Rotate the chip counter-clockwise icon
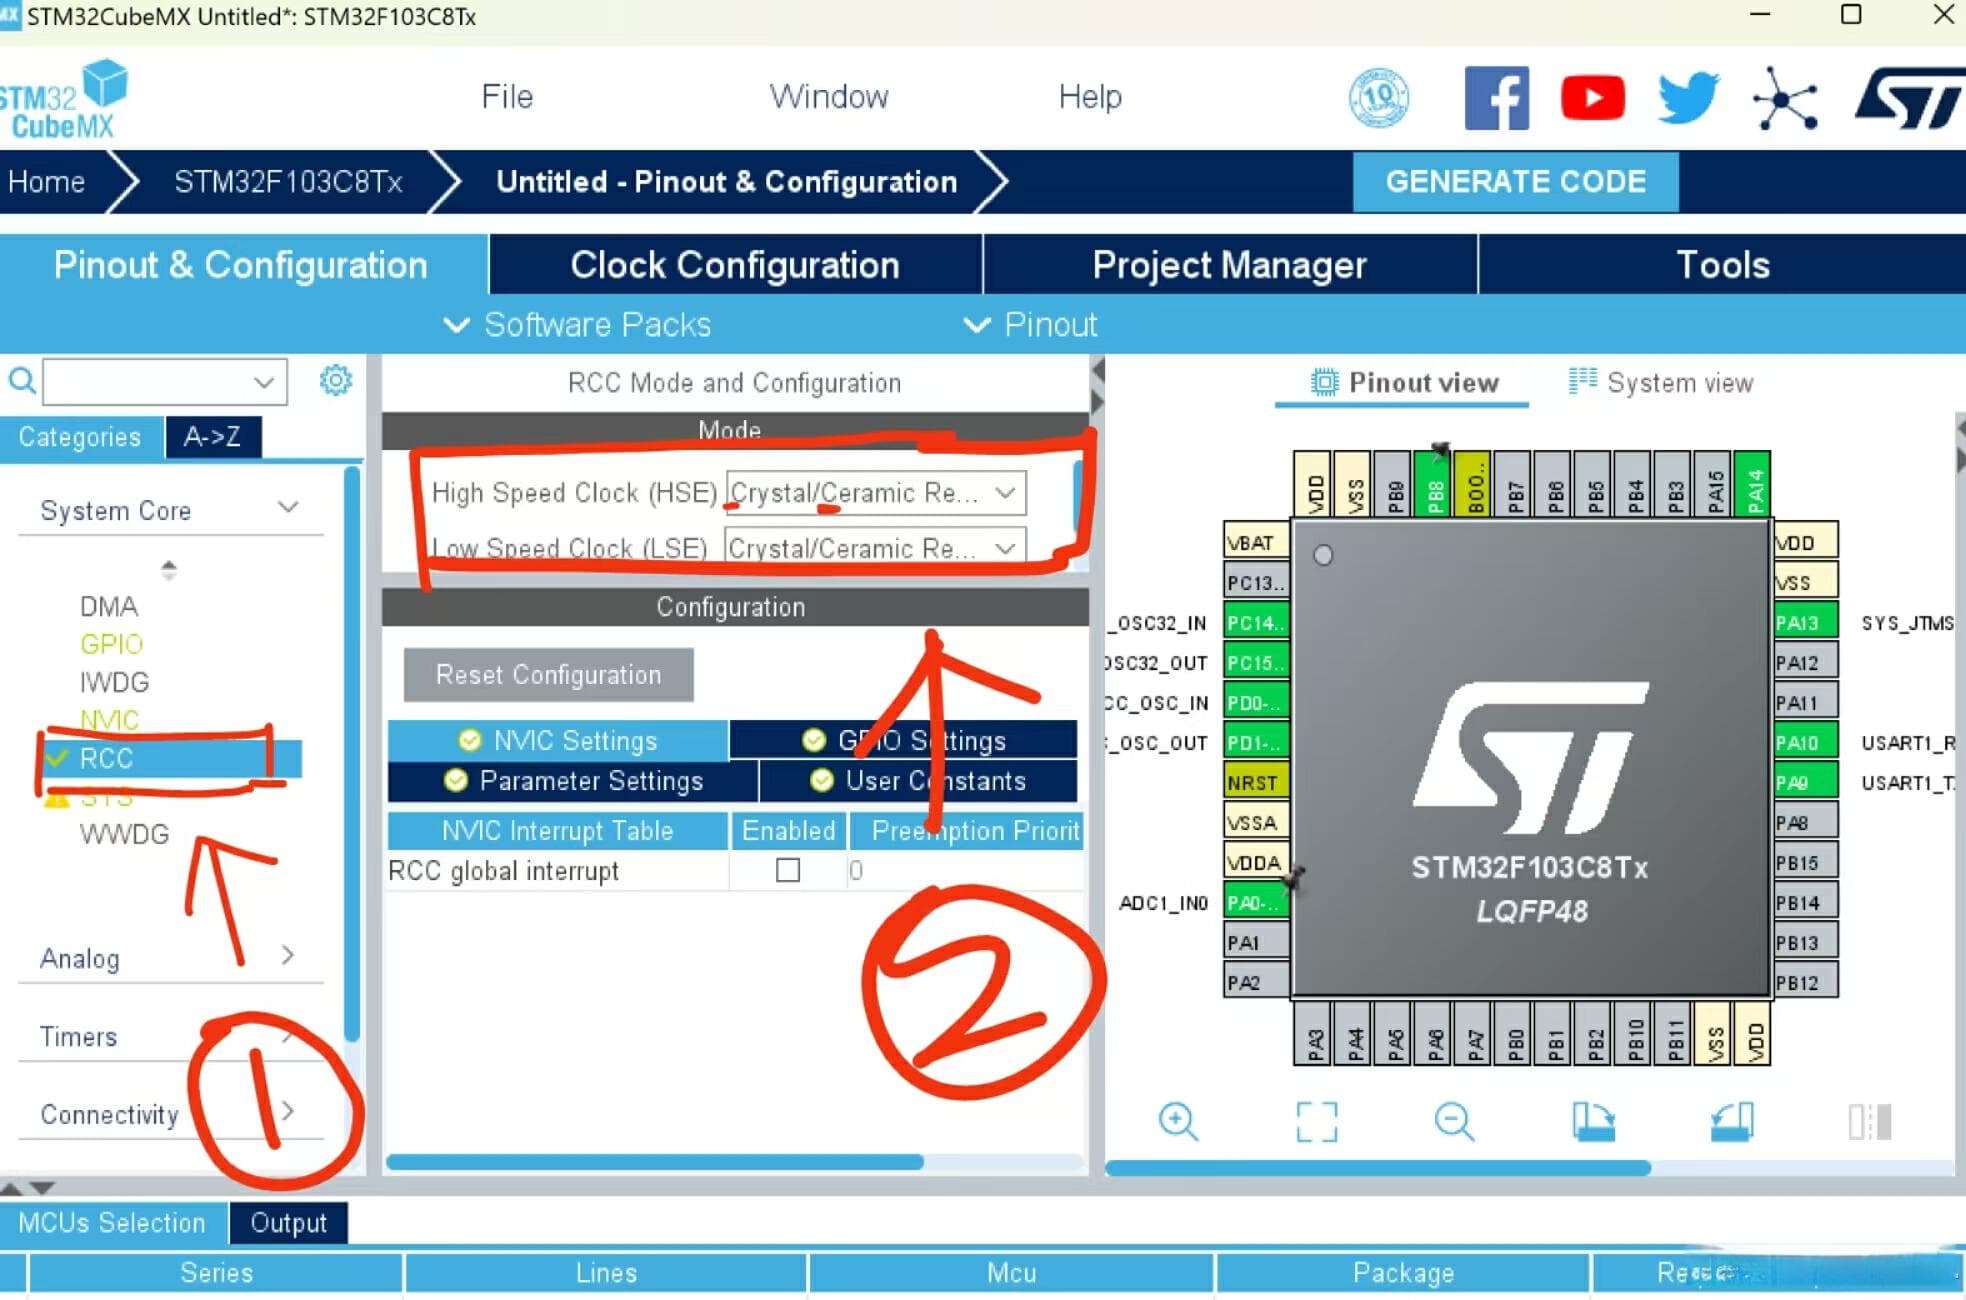This screenshot has width=1966, height=1300. 1731,1121
